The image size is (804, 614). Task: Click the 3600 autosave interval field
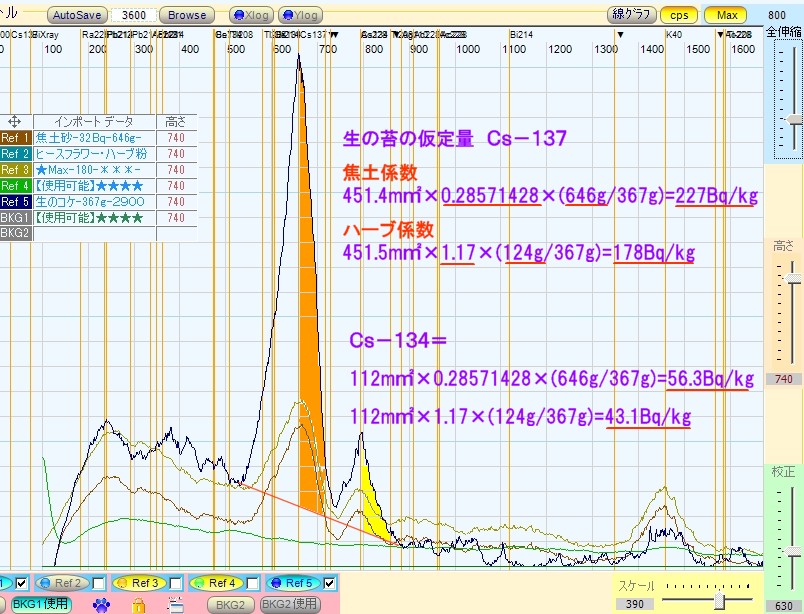click(134, 15)
